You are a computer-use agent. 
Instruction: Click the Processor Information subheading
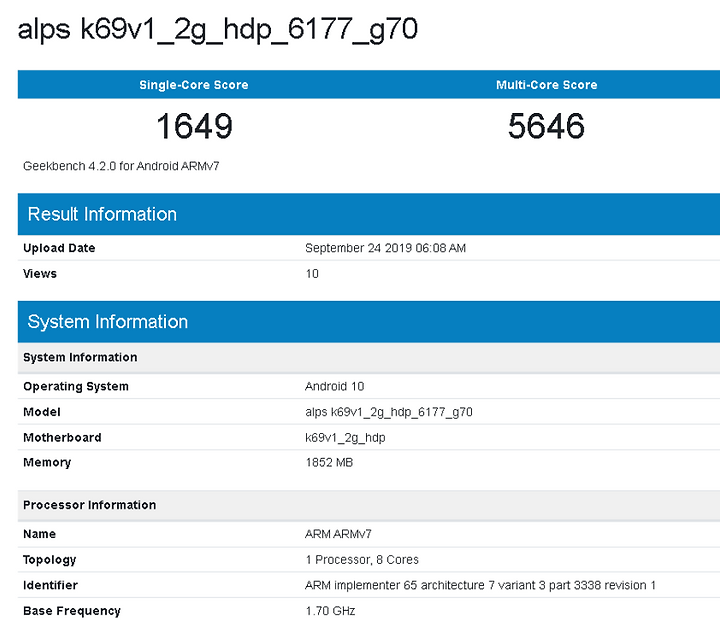90,505
